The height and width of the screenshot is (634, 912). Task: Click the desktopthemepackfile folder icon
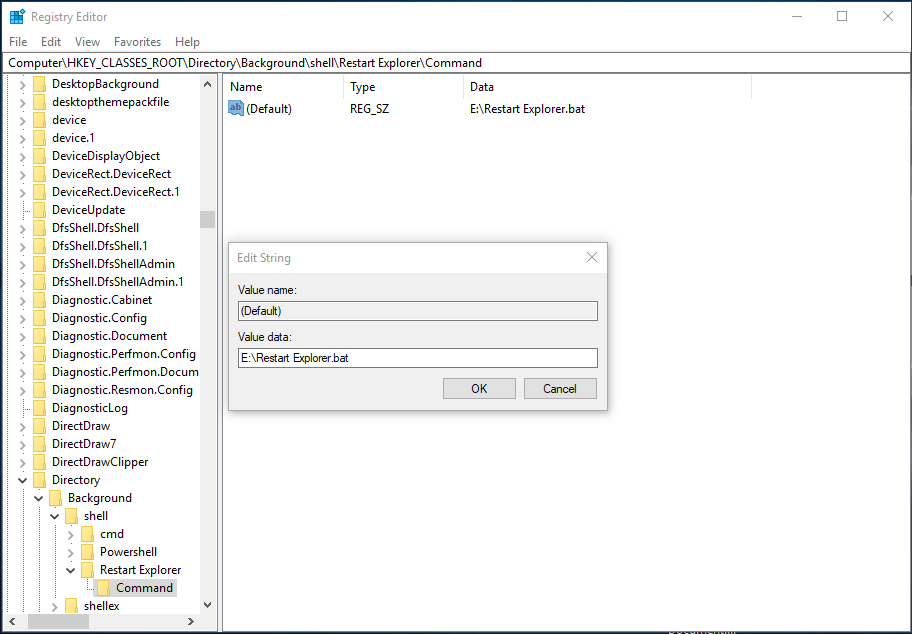[x=40, y=102]
